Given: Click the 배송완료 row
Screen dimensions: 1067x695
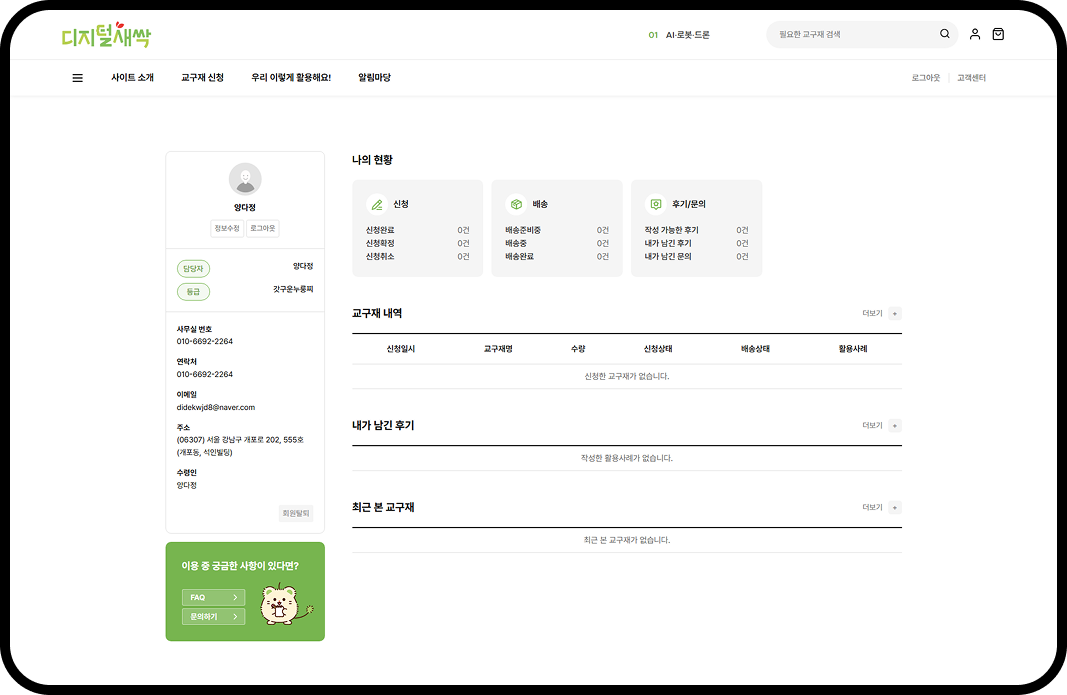Looking at the screenshot, I should pyautogui.click(x=557, y=257).
